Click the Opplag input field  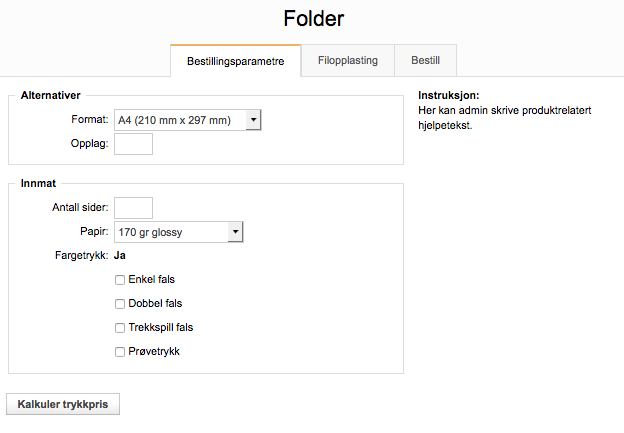134,144
